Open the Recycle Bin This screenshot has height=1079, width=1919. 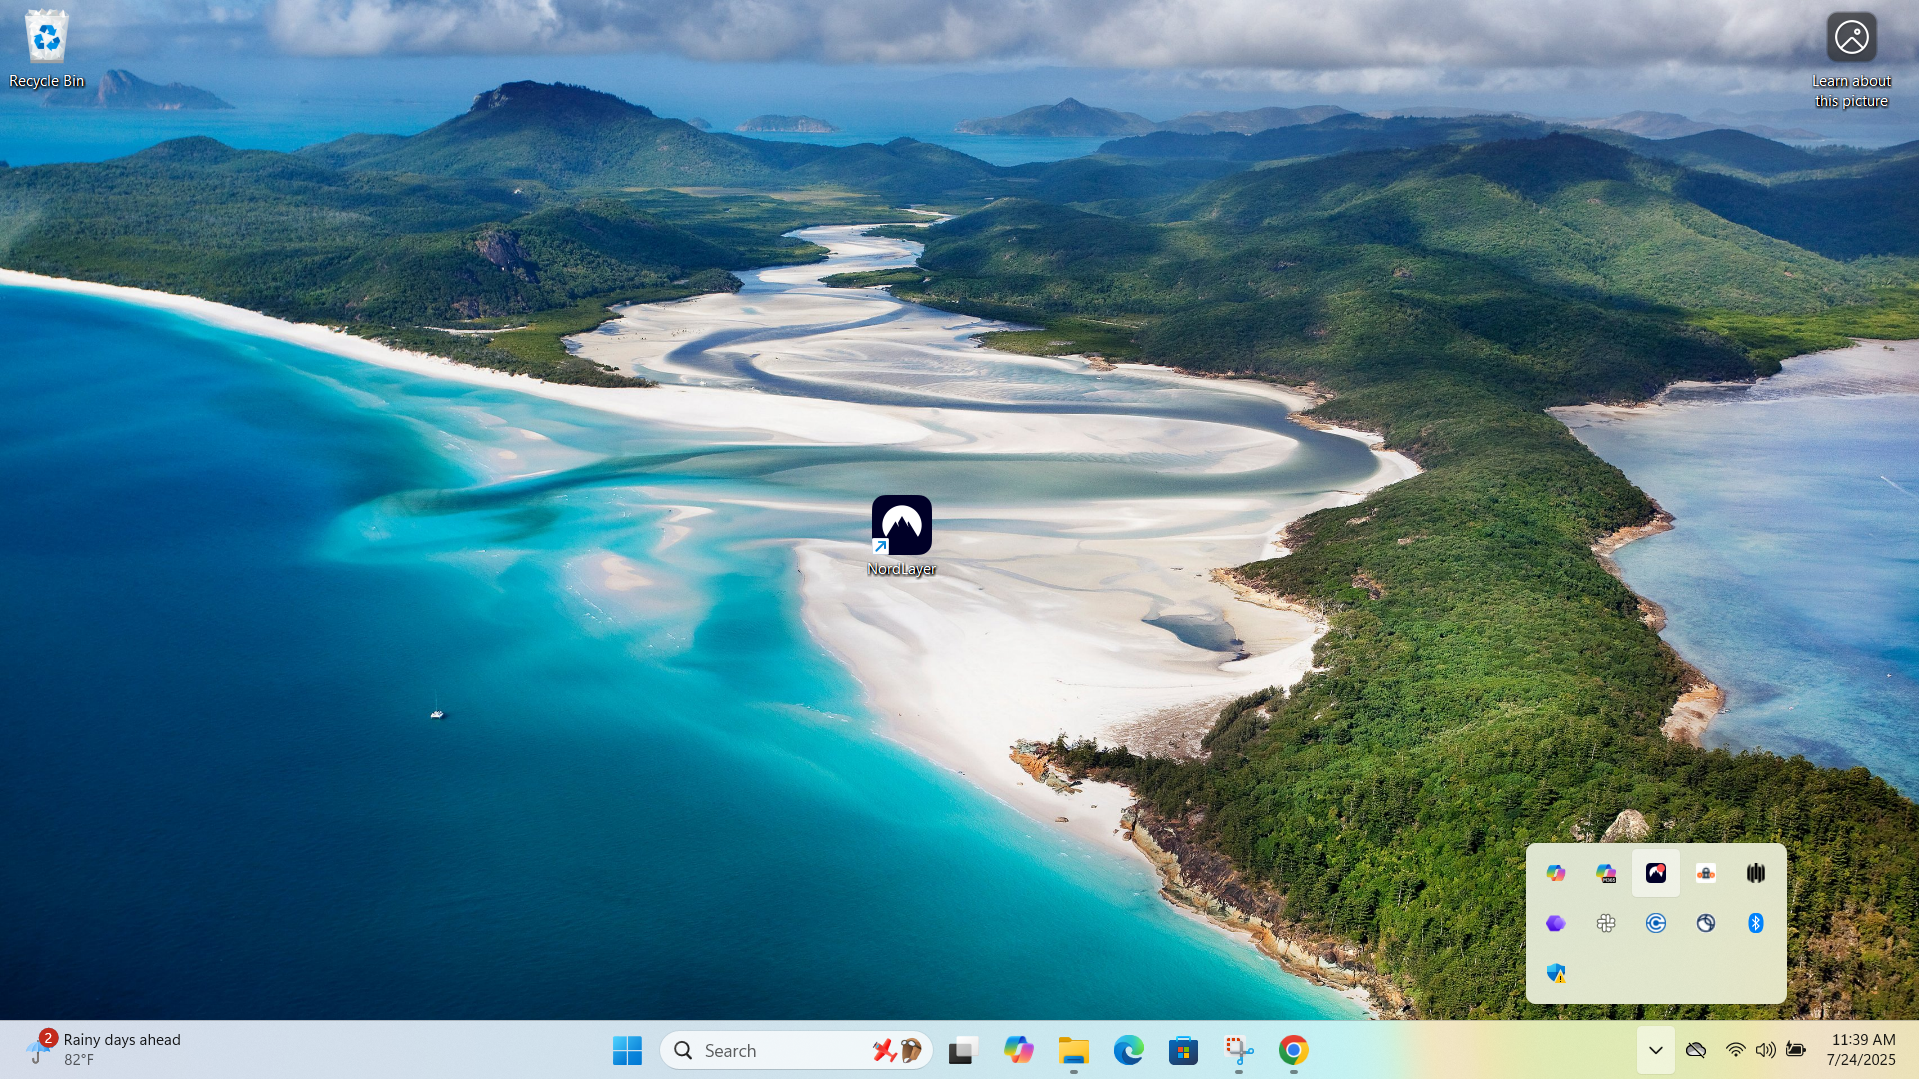(46, 38)
